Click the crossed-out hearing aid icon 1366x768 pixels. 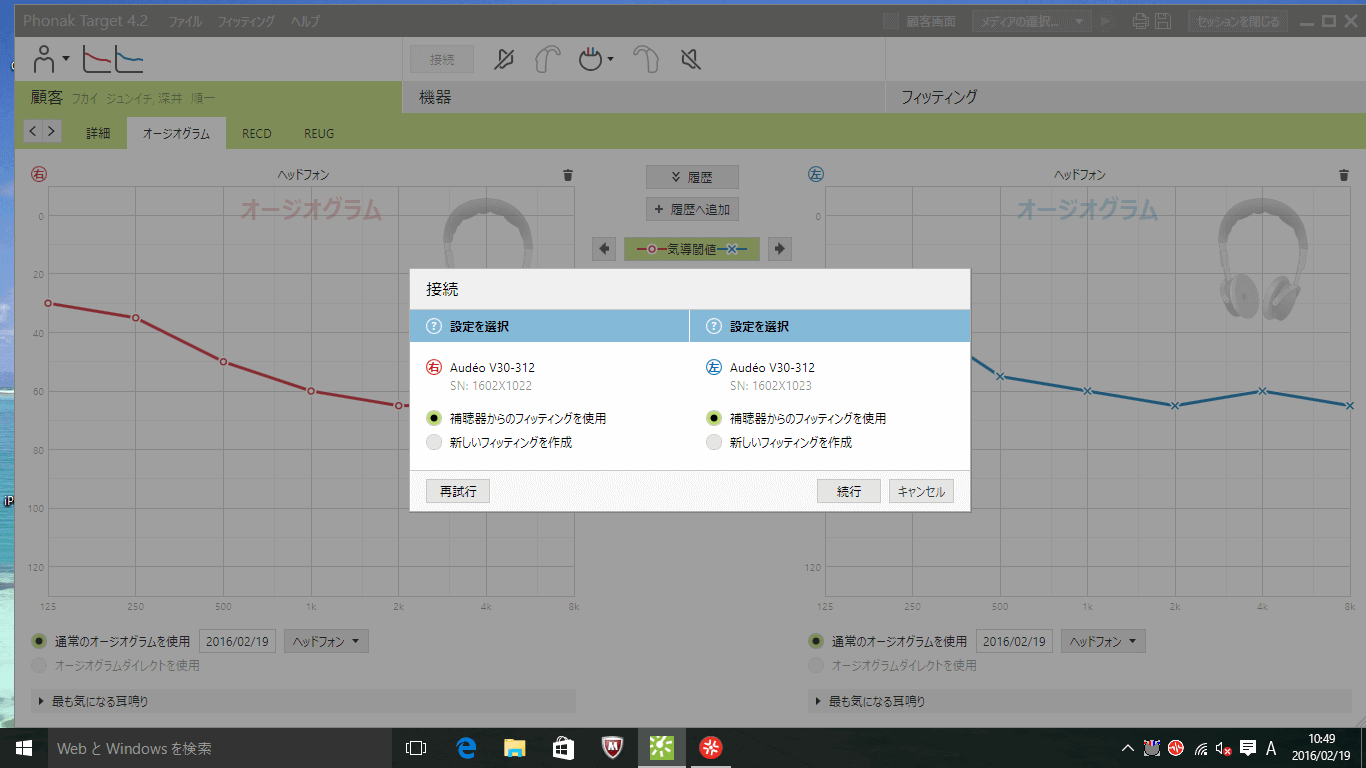(x=505, y=60)
